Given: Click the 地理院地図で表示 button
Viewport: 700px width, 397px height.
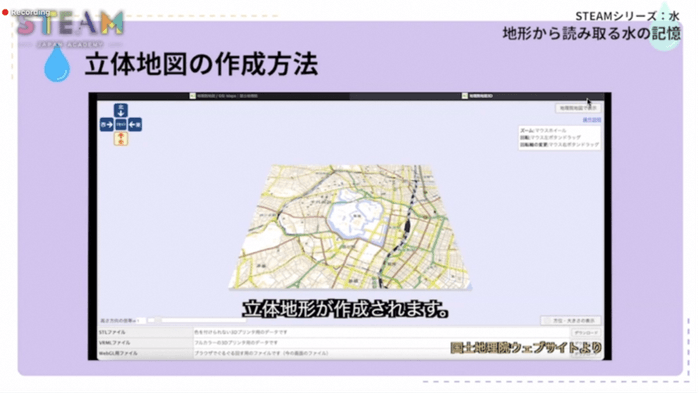Looking at the screenshot, I should (x=578, y=108).
